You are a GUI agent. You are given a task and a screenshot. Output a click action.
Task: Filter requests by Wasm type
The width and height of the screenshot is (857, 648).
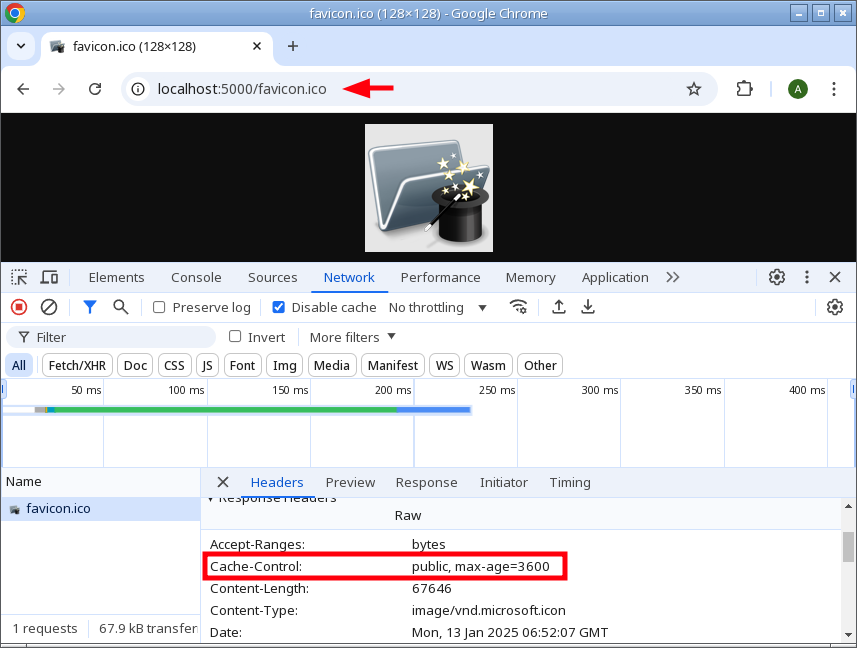[x=488, y=366]
